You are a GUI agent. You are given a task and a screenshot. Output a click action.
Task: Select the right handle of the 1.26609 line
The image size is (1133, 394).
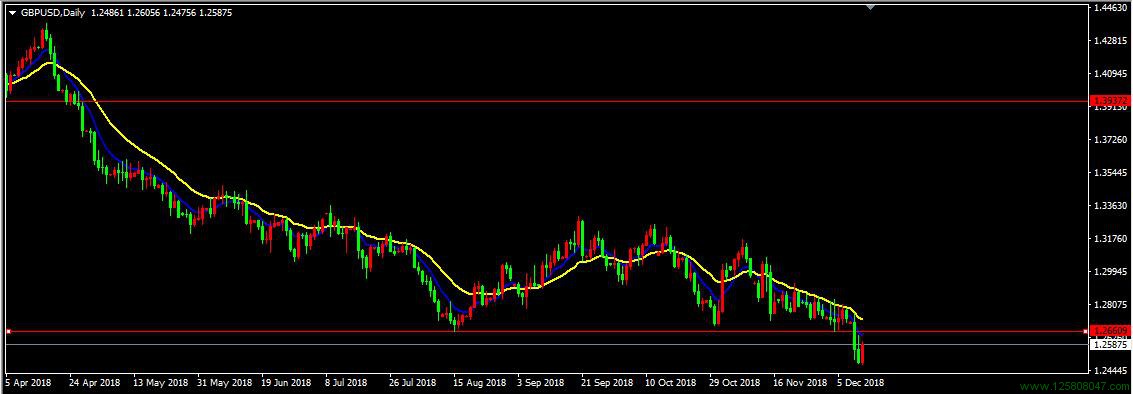pyautogui.click(x=1086, y=331)
